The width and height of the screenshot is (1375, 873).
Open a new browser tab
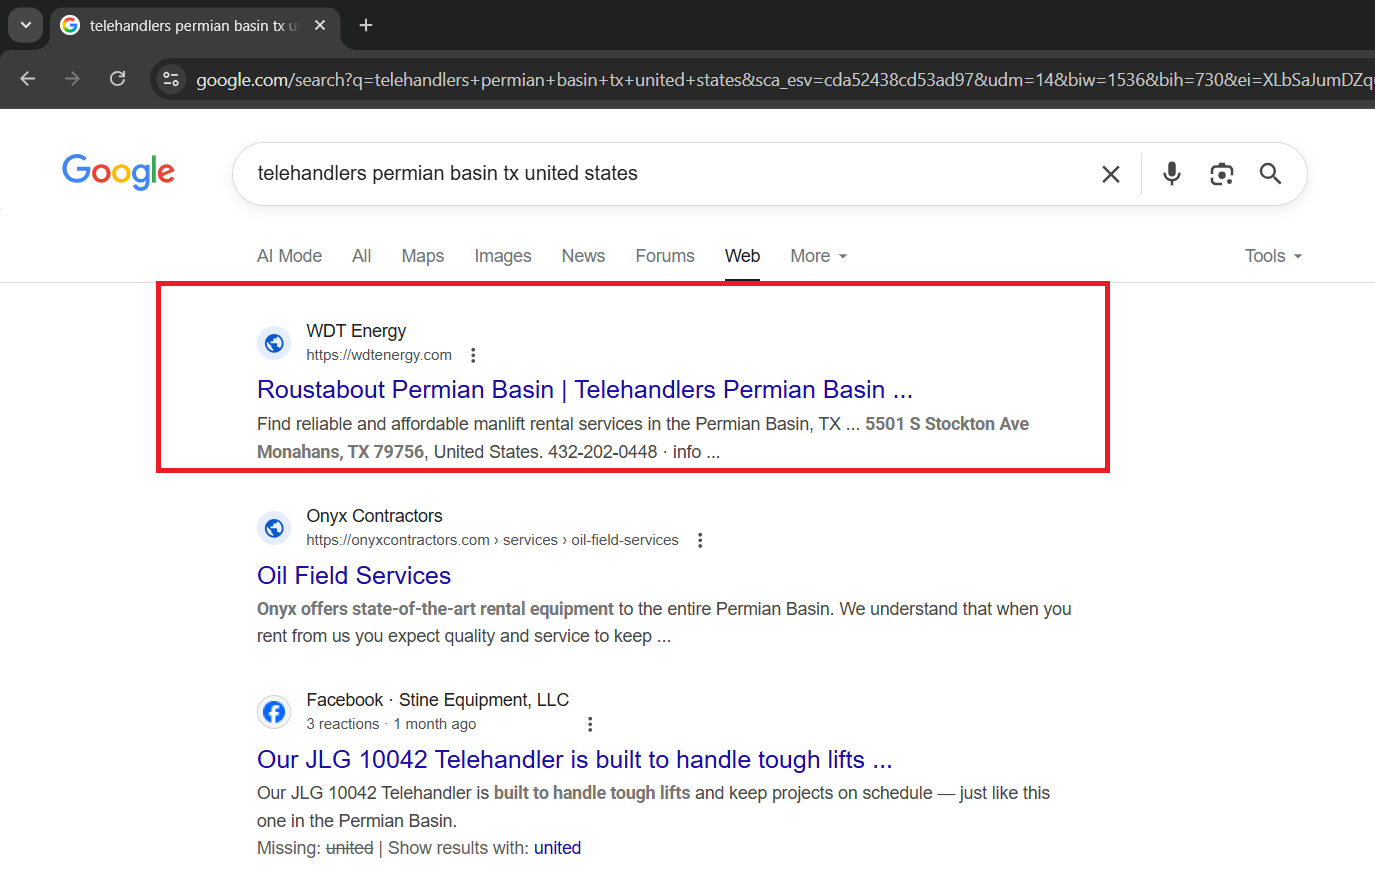coord(366,25)
